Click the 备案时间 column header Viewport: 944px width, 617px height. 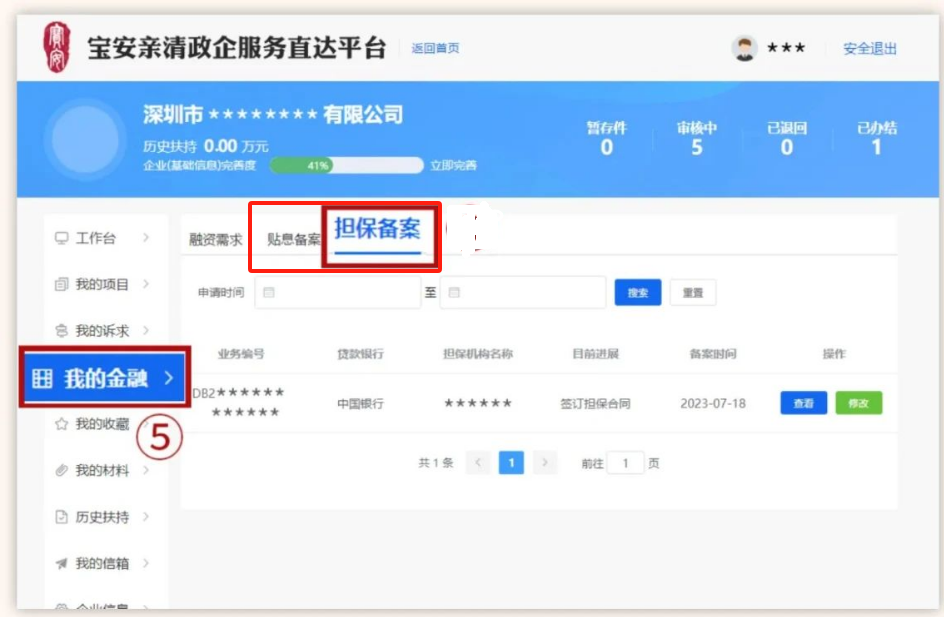coord(713,354)
